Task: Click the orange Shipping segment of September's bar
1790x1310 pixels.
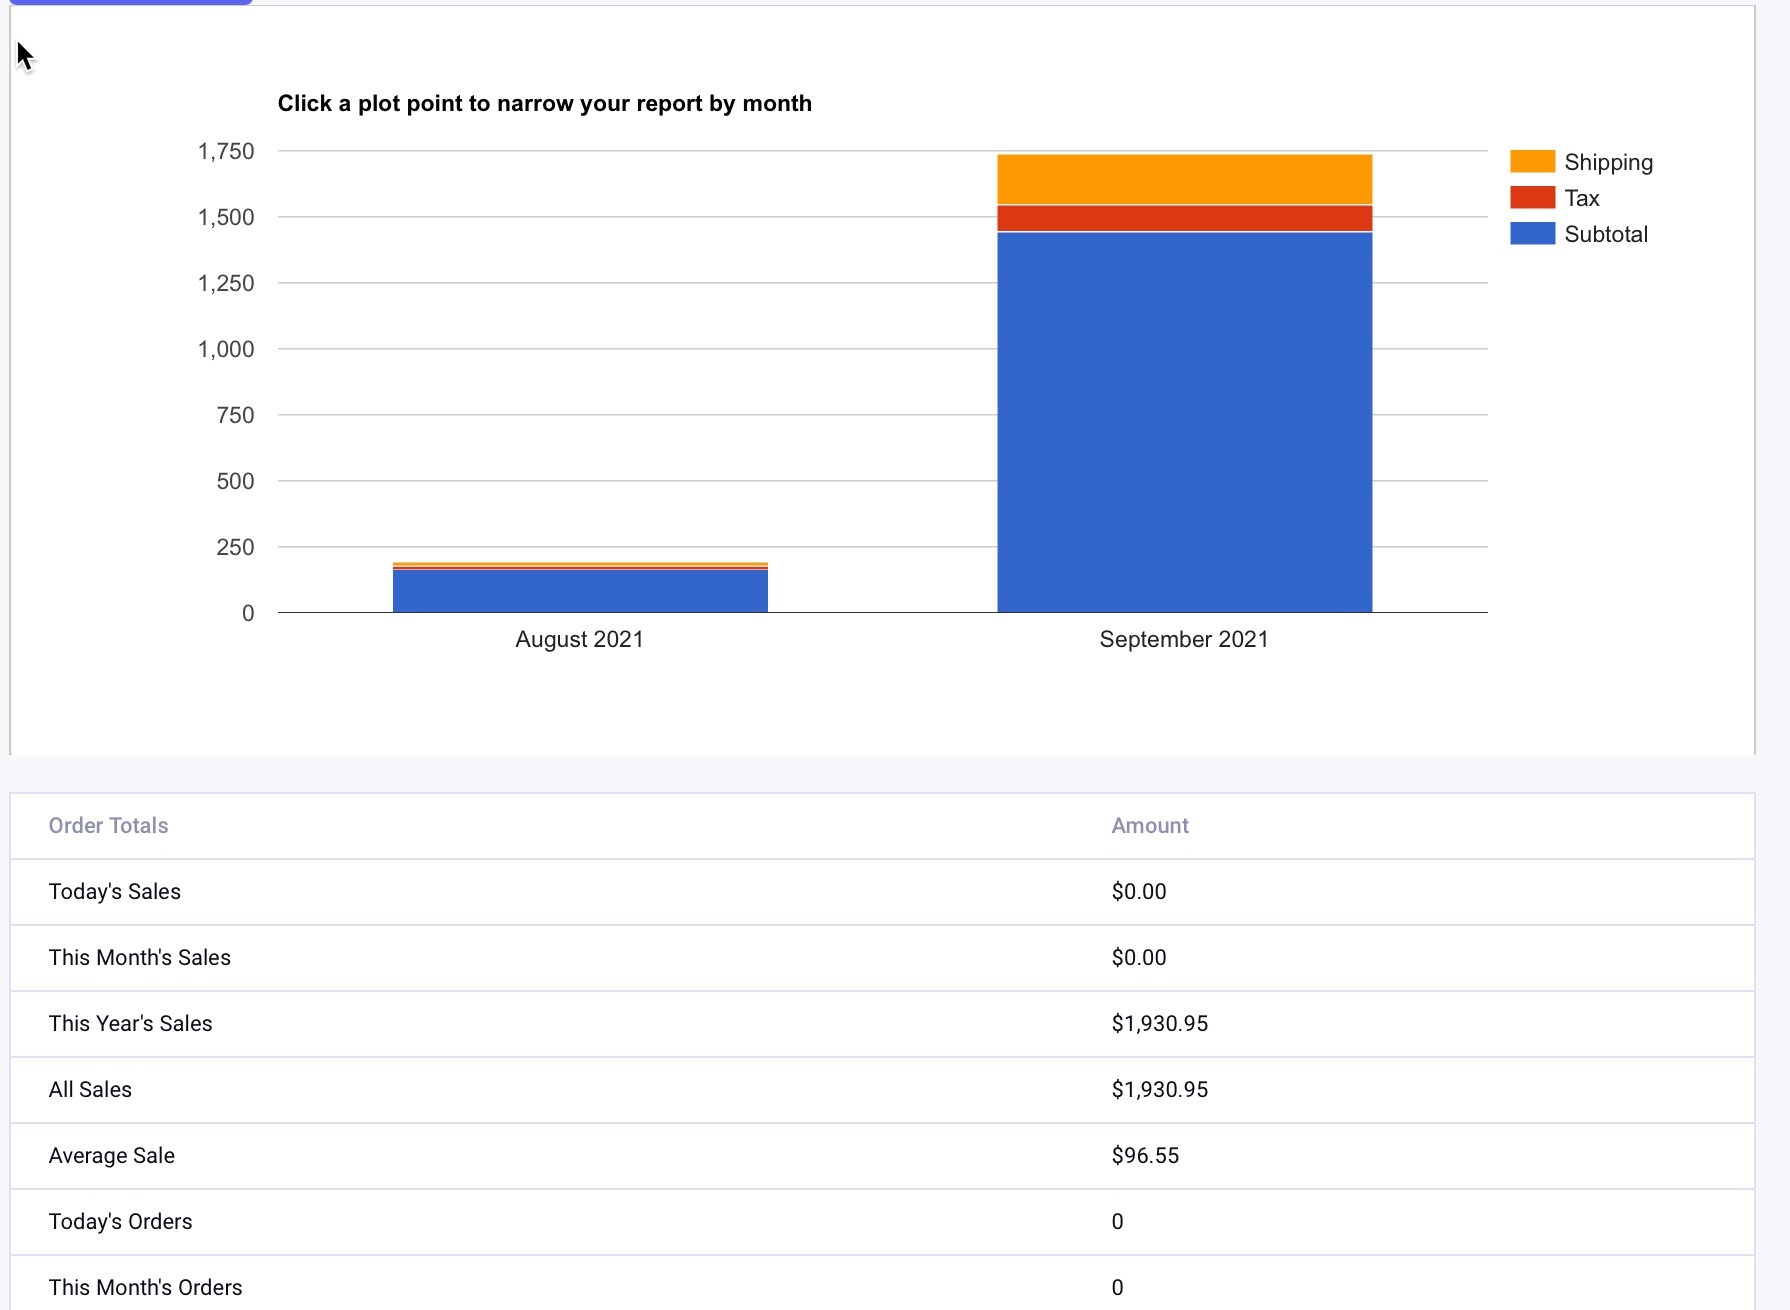Action: [1185, 178]
